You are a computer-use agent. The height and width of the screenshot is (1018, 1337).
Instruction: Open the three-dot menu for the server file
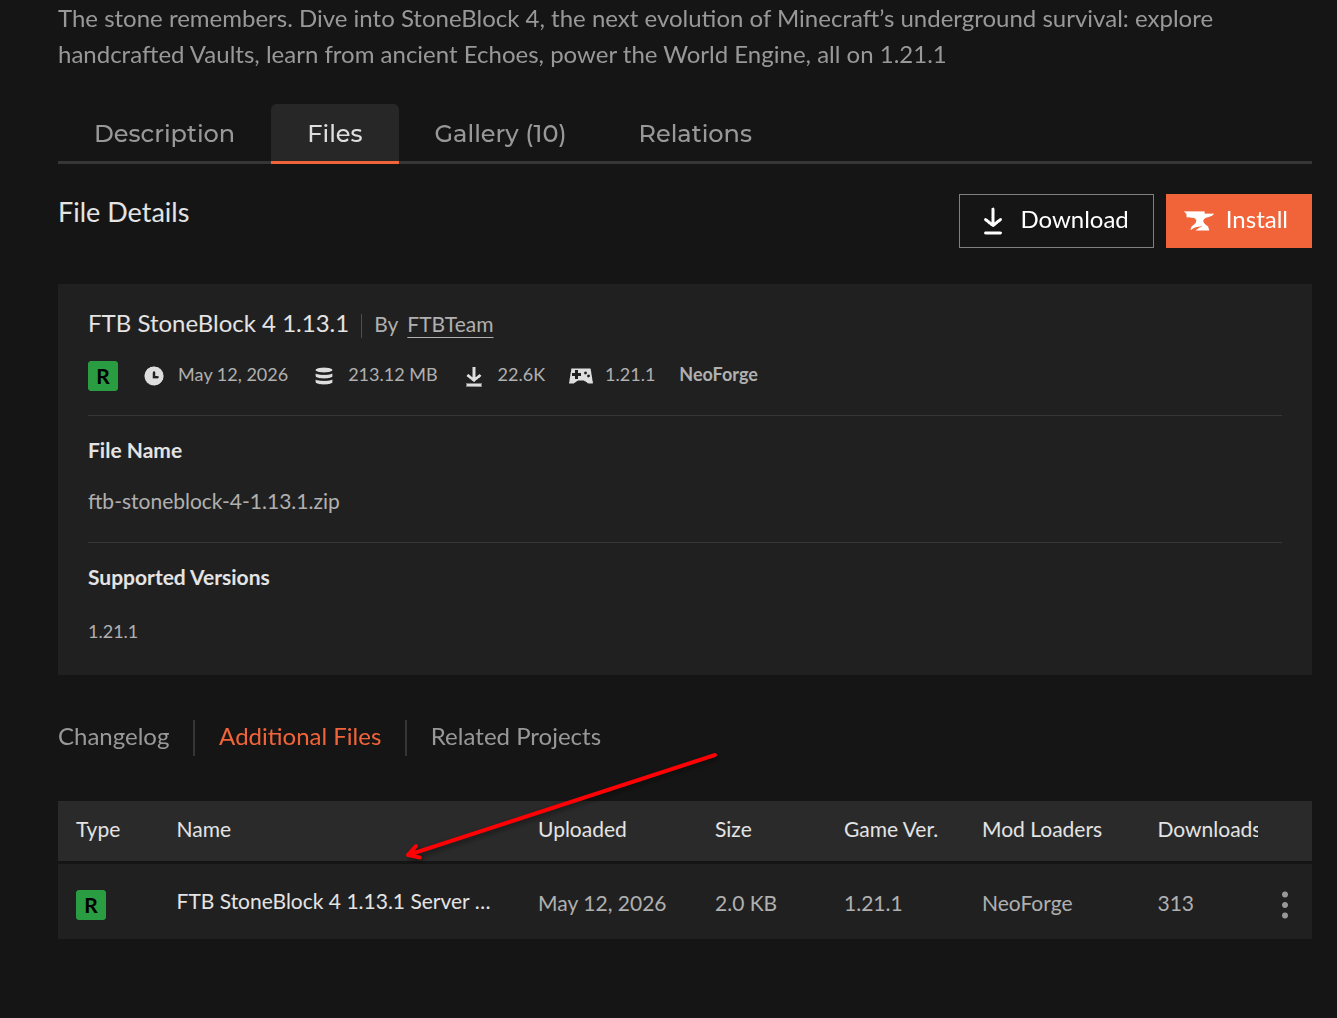[x=1285, y=905]
